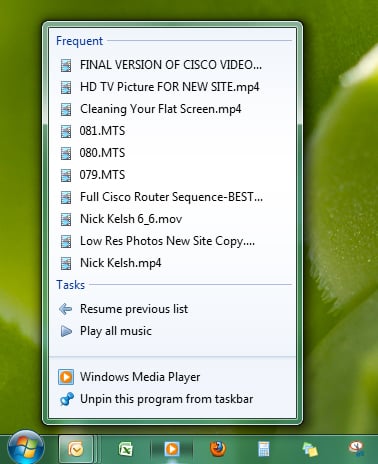Click orange play icon beside Windows Media Player
Image resolution: width=378 pixels, height=464 pixels.
[x=66, y=377]
